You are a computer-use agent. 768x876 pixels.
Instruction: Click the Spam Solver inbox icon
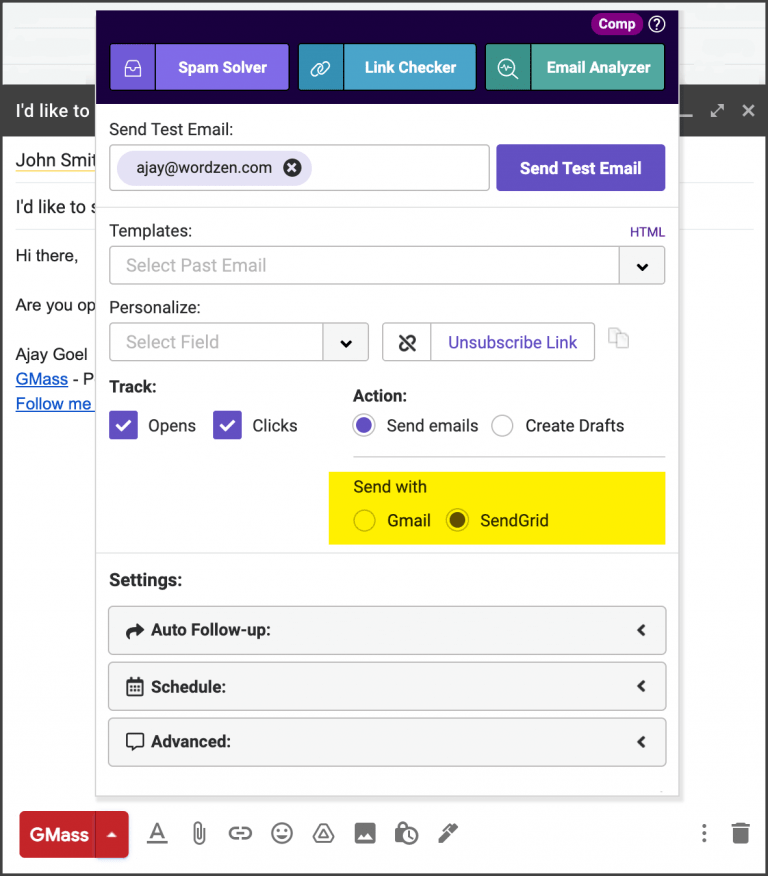pyautogui.click(x=133, y=68)
